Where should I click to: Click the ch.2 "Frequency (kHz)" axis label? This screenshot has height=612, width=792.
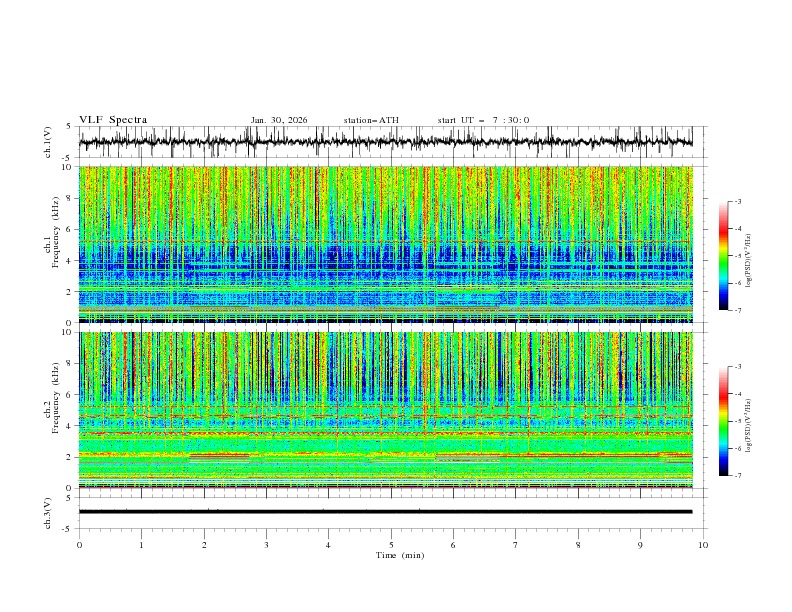(x=56, y=398)
